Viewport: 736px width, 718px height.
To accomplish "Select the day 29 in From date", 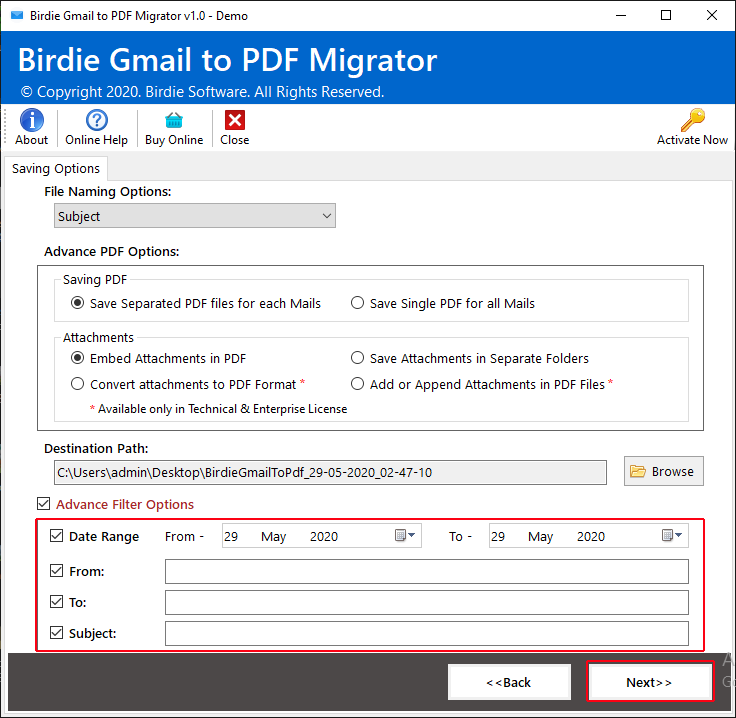I will tap(231, 536).
